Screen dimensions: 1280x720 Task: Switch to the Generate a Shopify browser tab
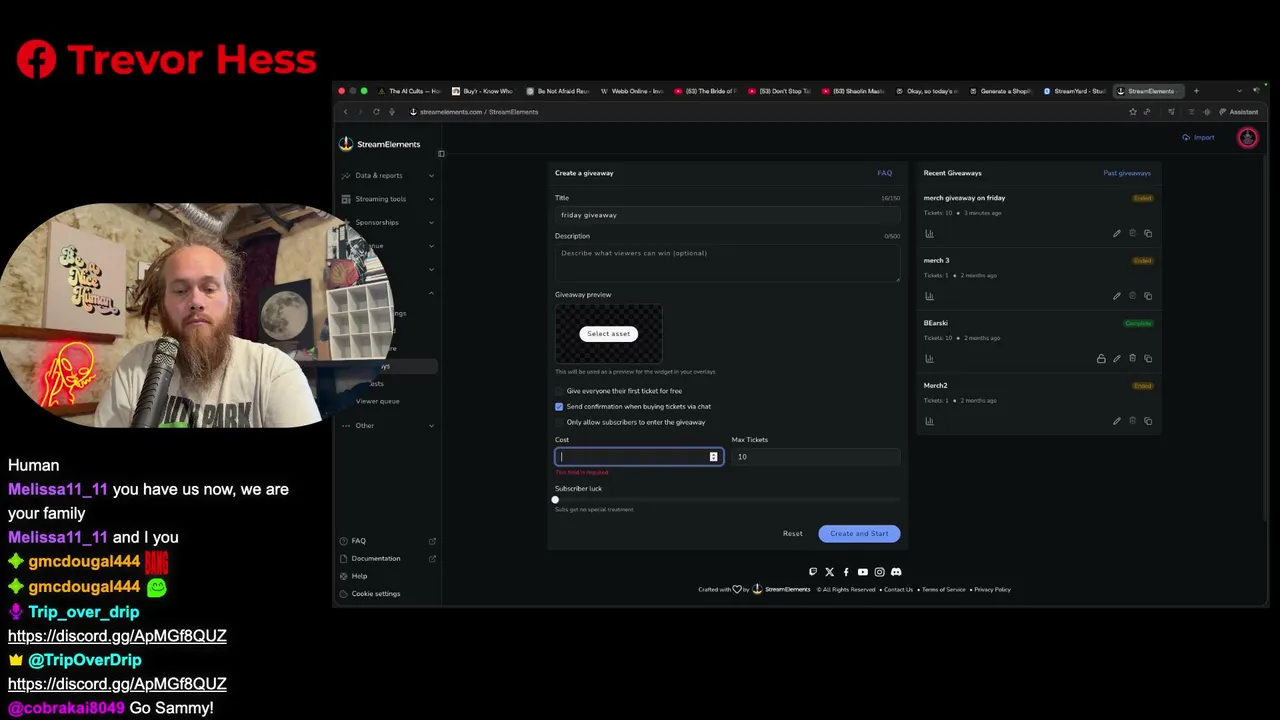(x=1002, y=91)
